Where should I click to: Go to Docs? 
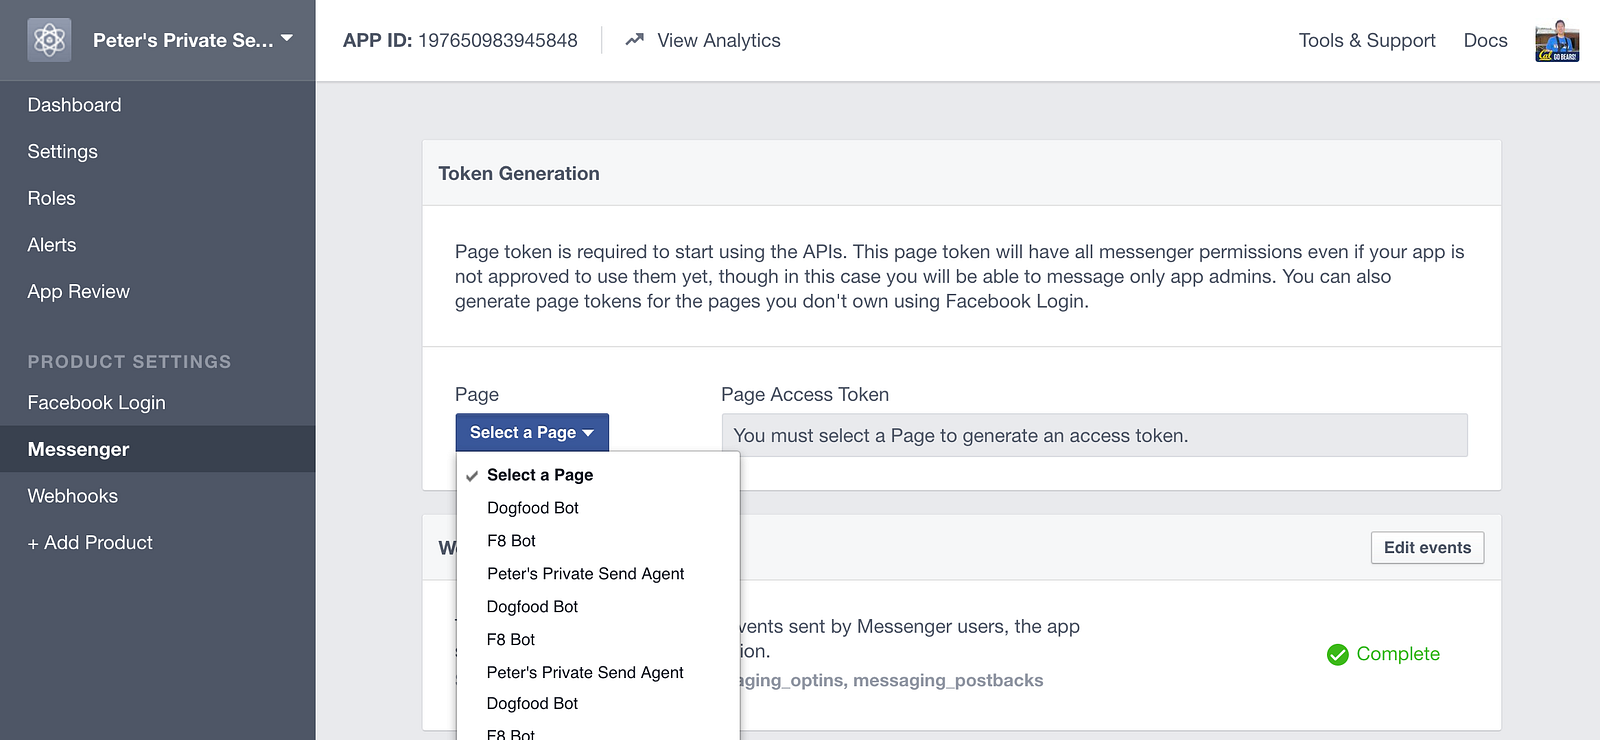point(1485,40)
